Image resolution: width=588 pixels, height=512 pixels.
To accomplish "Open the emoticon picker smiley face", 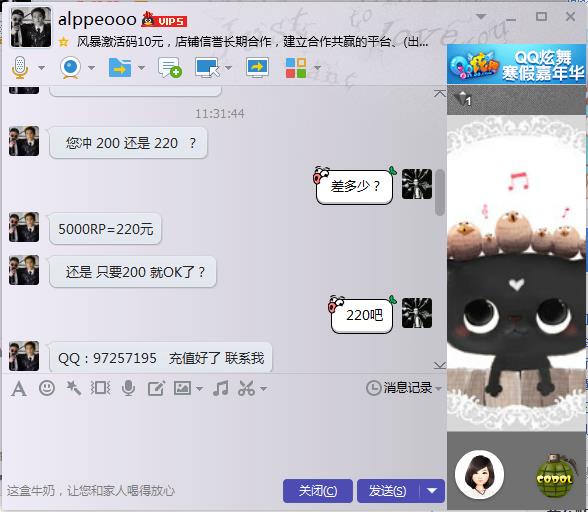I will tap(47, 388).
